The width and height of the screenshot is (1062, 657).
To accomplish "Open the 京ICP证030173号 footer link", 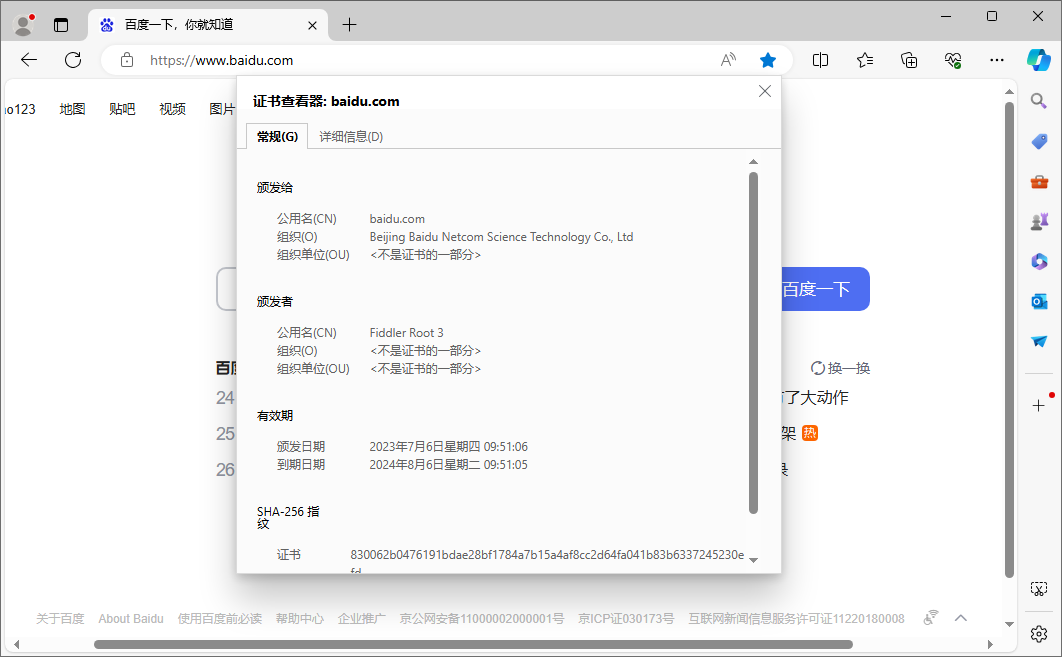I will [626, 618].
